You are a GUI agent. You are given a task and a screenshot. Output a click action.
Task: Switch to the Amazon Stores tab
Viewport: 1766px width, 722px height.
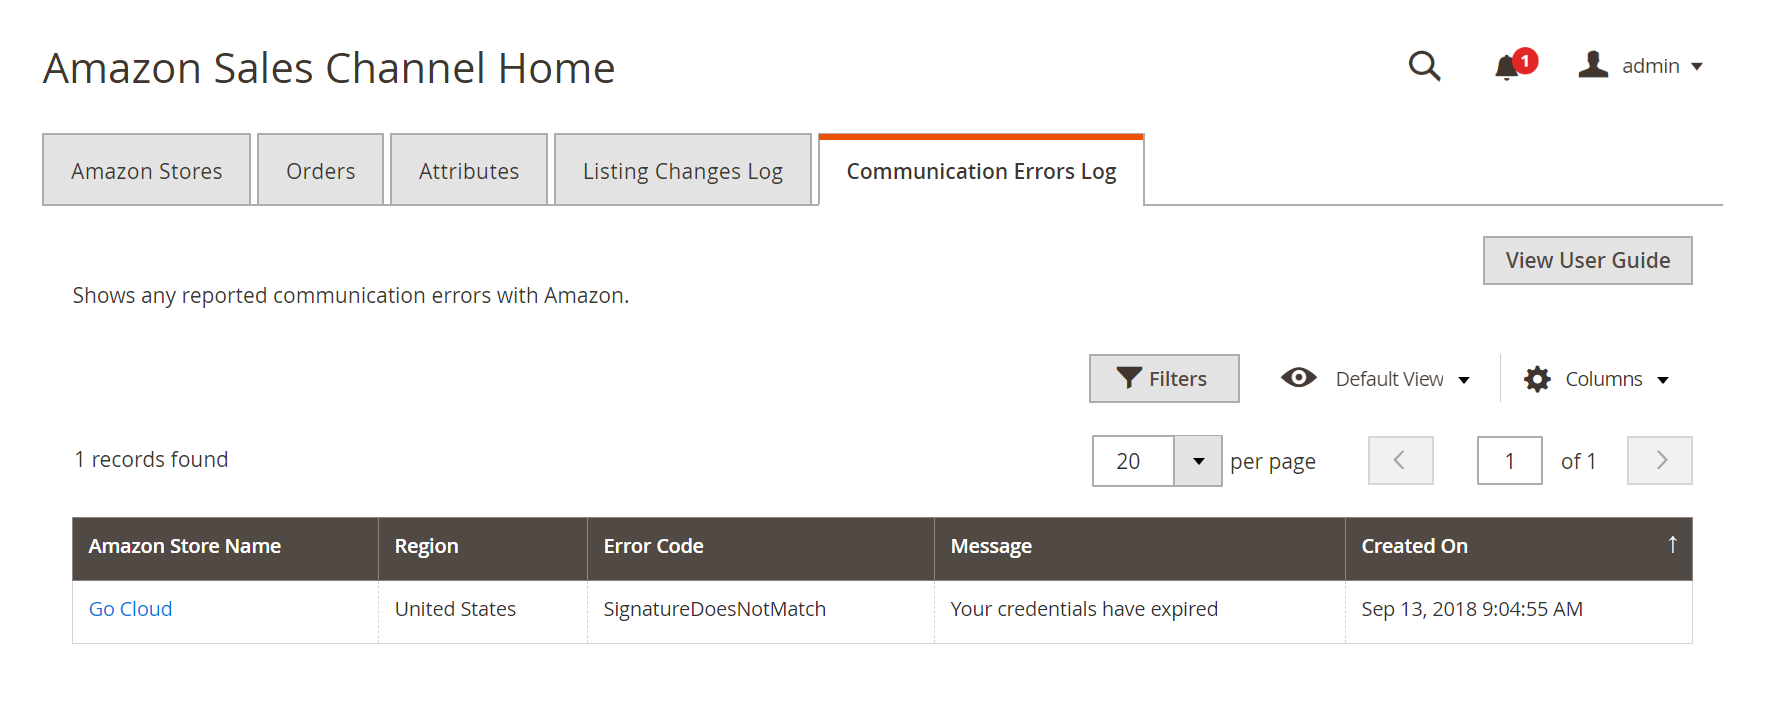(146, 170)
